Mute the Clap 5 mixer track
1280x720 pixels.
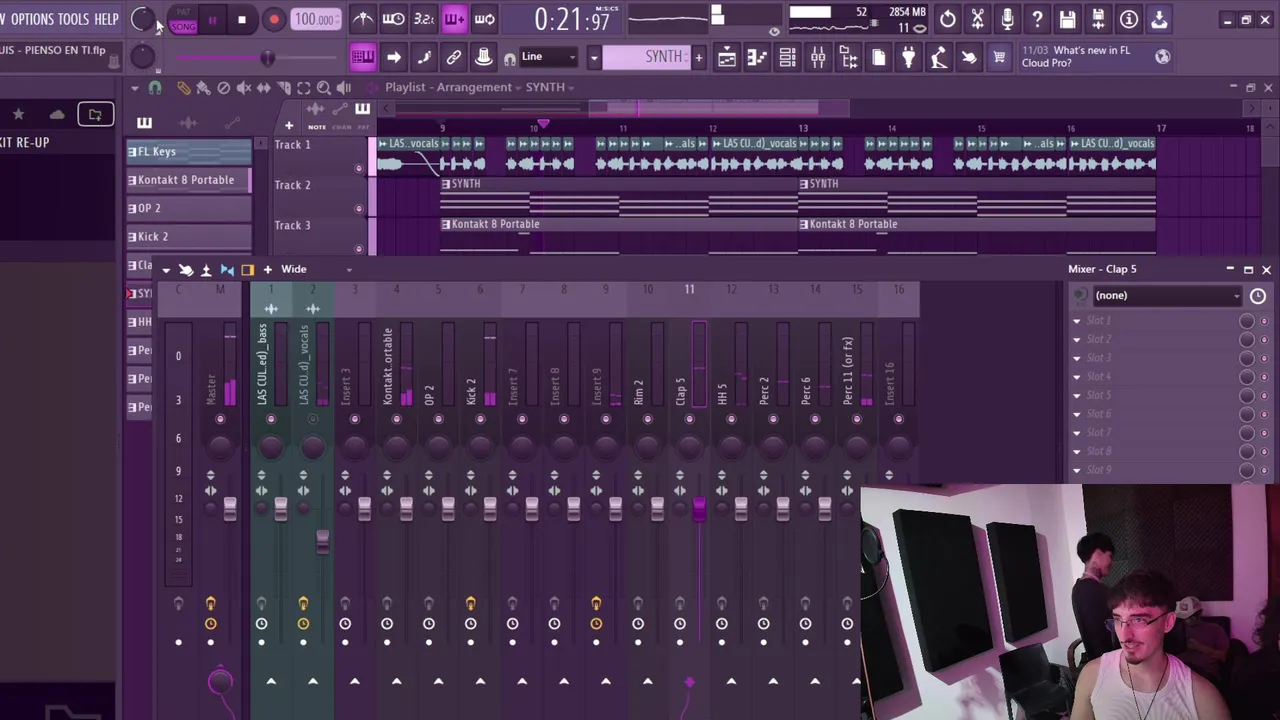pyautogui.click(x=689, y=419)
